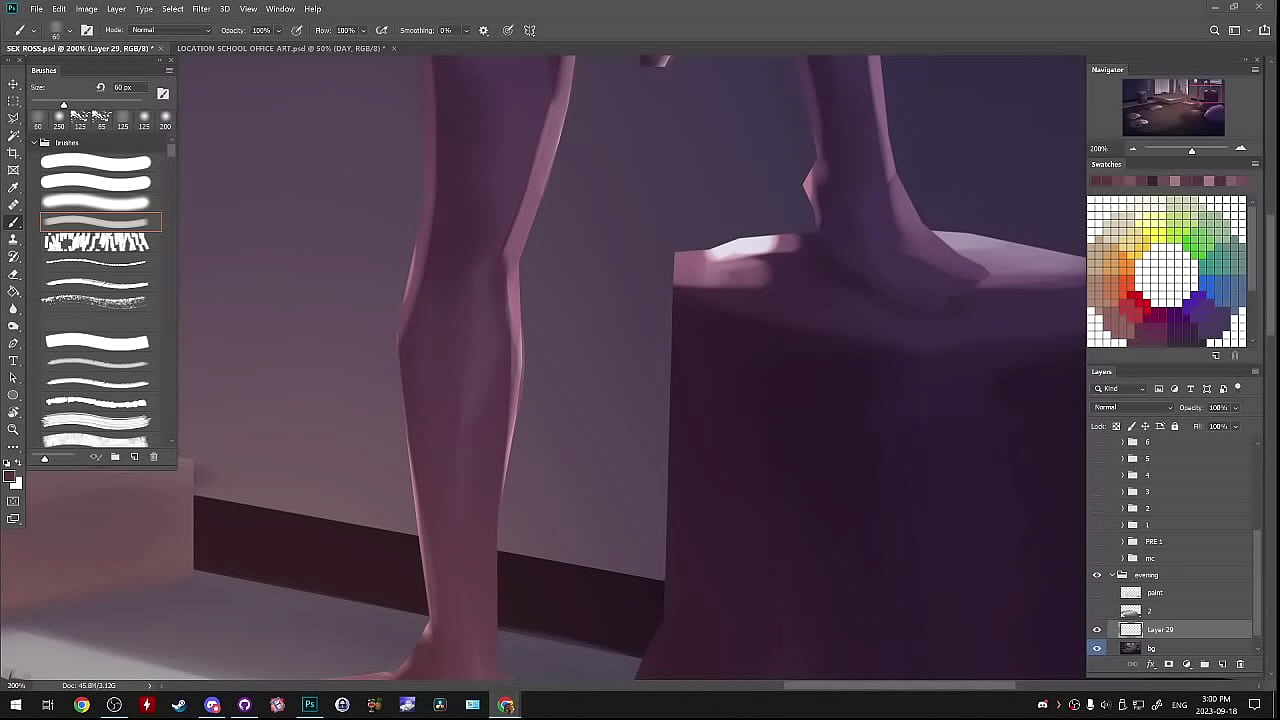
Task: Hide the Layer 29 layer
Action: [1097, 630]
